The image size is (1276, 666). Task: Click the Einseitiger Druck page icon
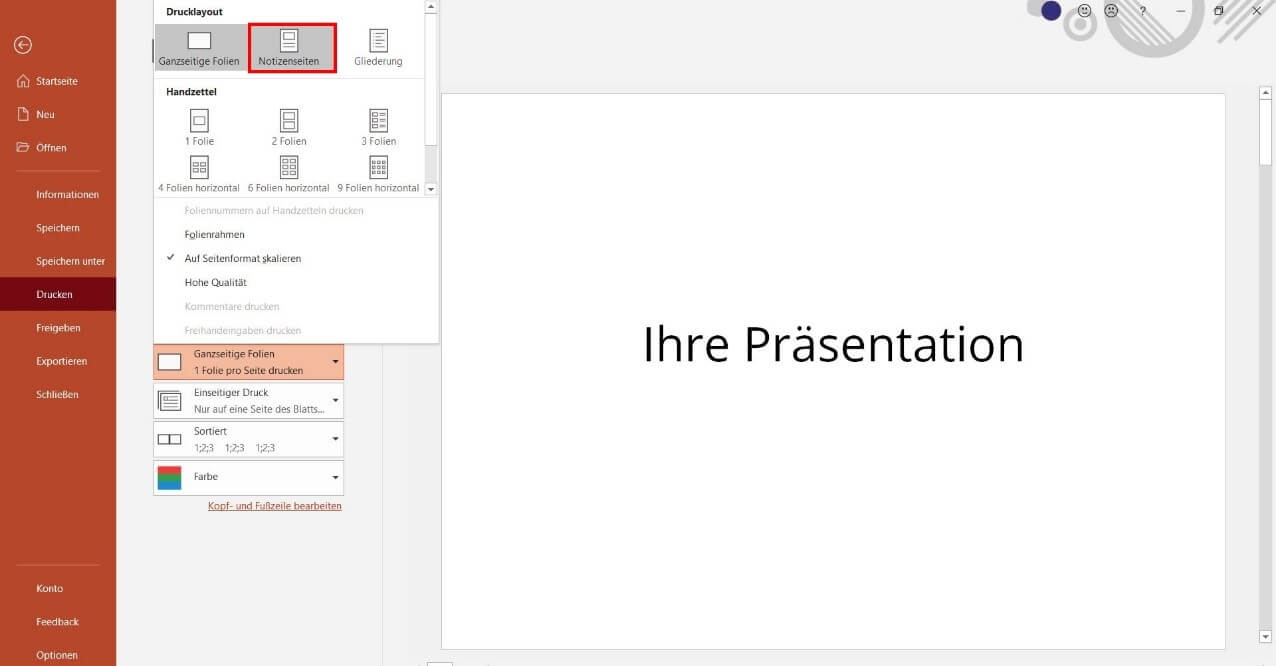tap(170, 401)
